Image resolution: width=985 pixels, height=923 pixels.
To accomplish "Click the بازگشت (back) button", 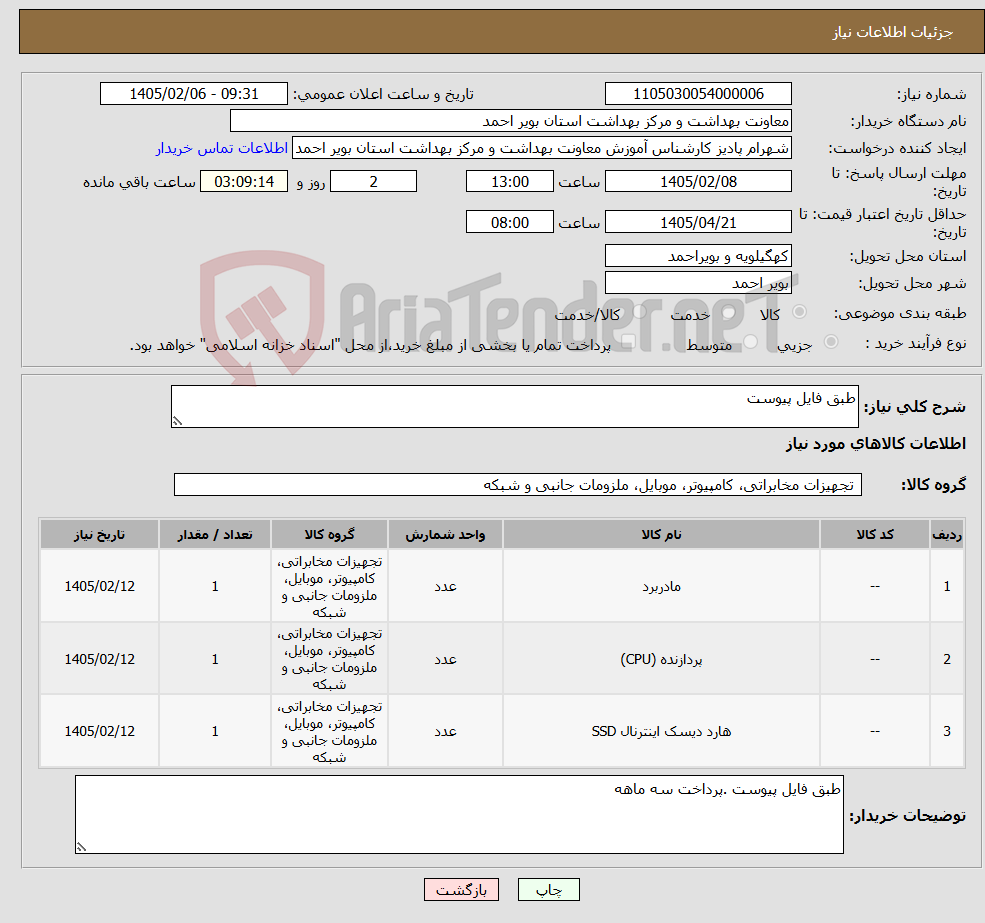I will coord(461,890).
